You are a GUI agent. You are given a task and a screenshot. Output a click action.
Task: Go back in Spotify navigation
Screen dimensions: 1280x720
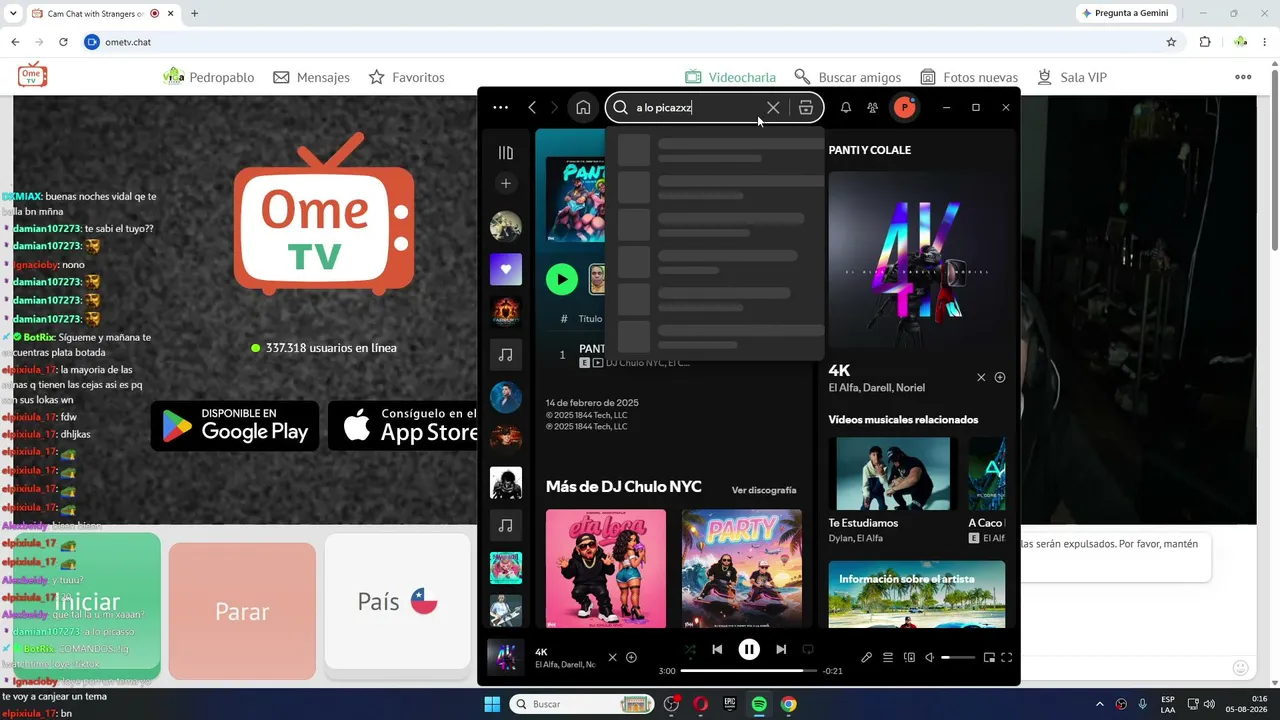[x=532, y=108]
